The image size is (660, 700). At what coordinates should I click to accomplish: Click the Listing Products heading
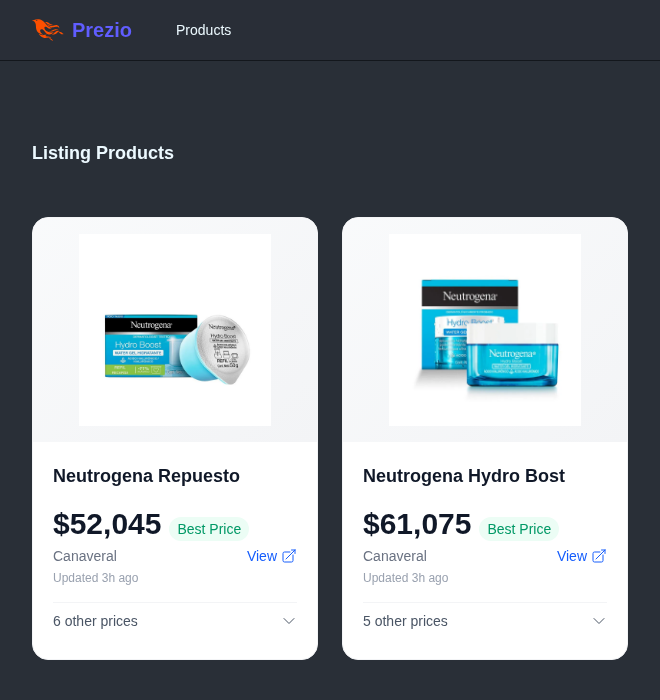point(103,153)
